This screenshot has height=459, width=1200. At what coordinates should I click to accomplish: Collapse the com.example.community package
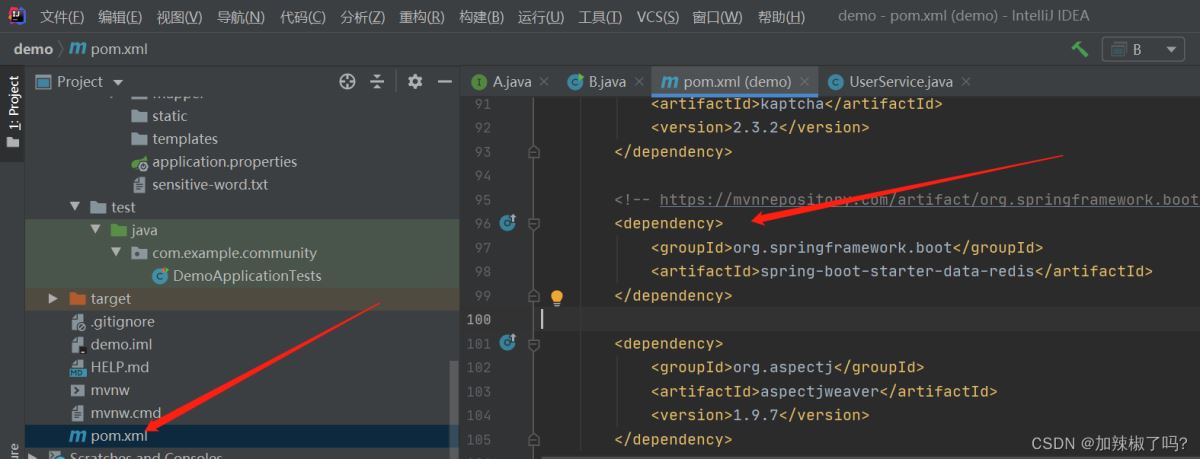click(x=116, y=253)
